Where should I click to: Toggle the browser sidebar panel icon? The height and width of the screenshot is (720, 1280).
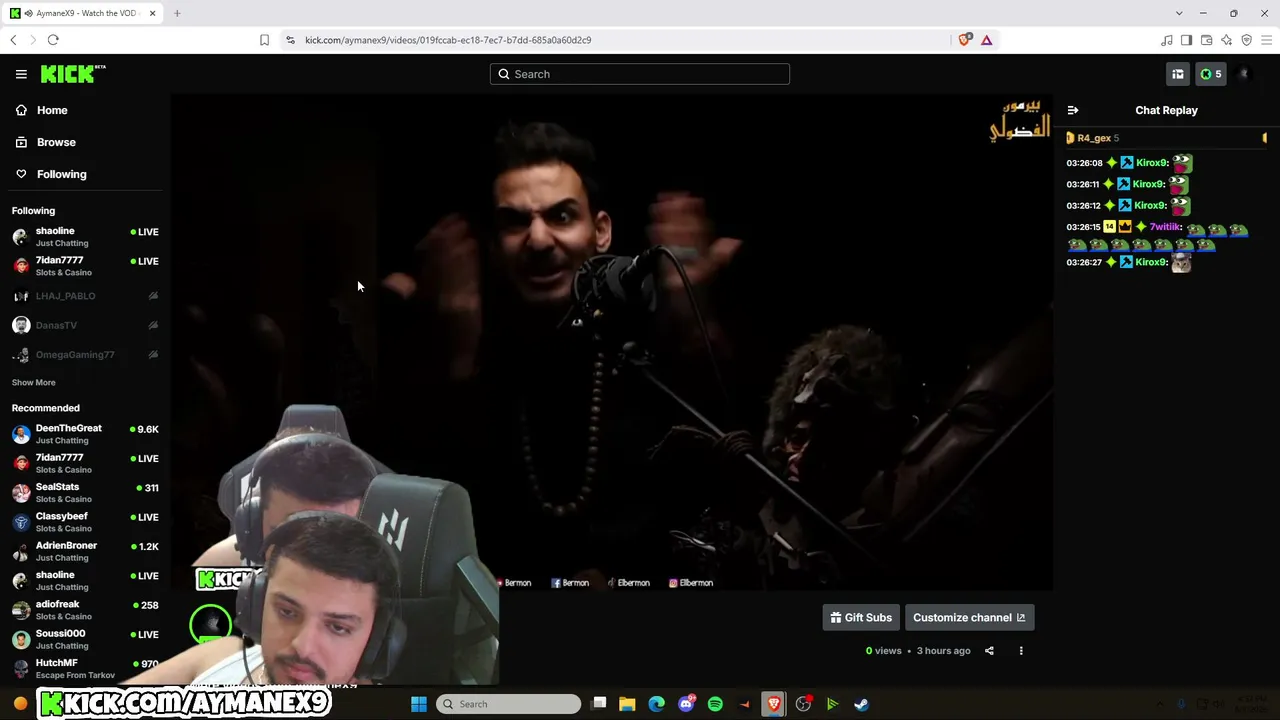pyautogui.click(x=1186, y=40)
